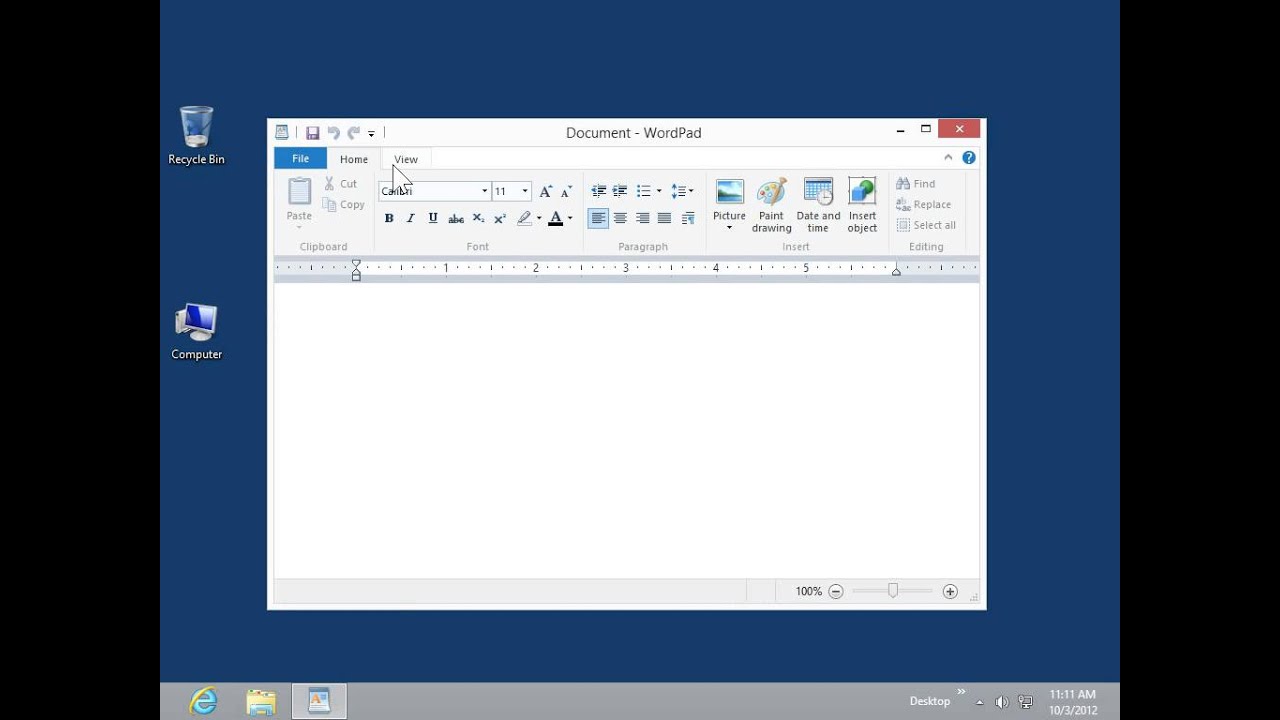The width and height of the screenshot is (1280, 720).
Task: Align text left
Action: 598,218
